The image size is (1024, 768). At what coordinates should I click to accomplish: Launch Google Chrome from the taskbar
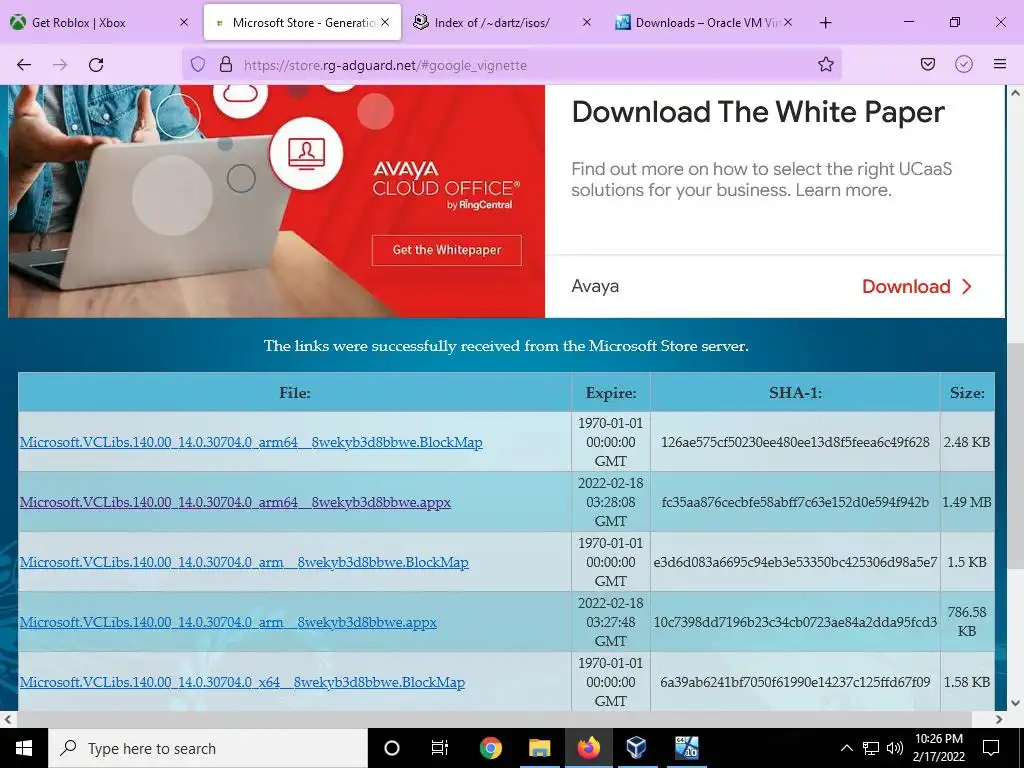[490, 748]
